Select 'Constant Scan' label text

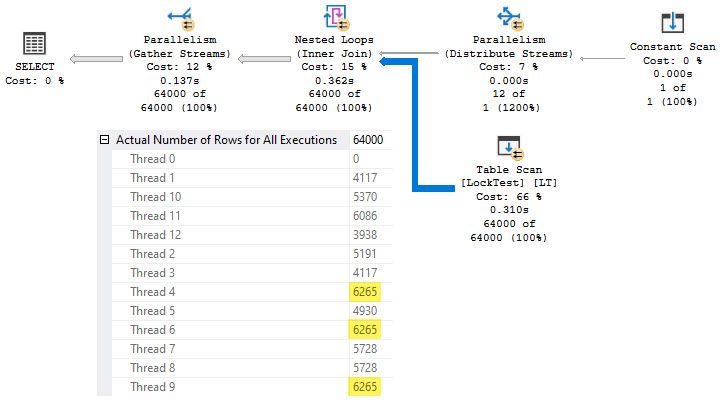click(673, 47)
